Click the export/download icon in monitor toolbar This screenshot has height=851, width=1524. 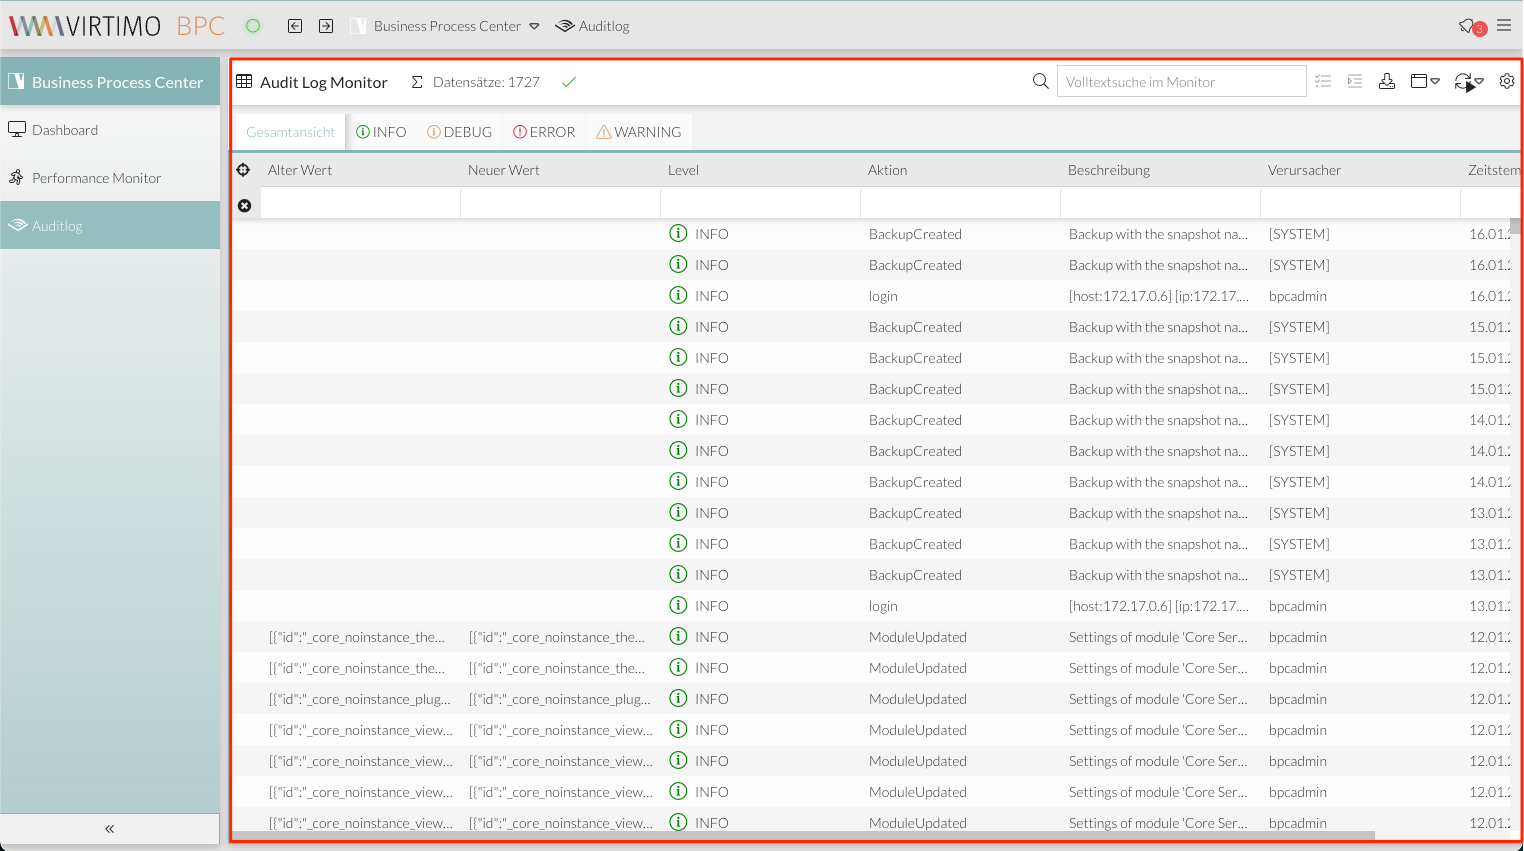pos(1387,82)
